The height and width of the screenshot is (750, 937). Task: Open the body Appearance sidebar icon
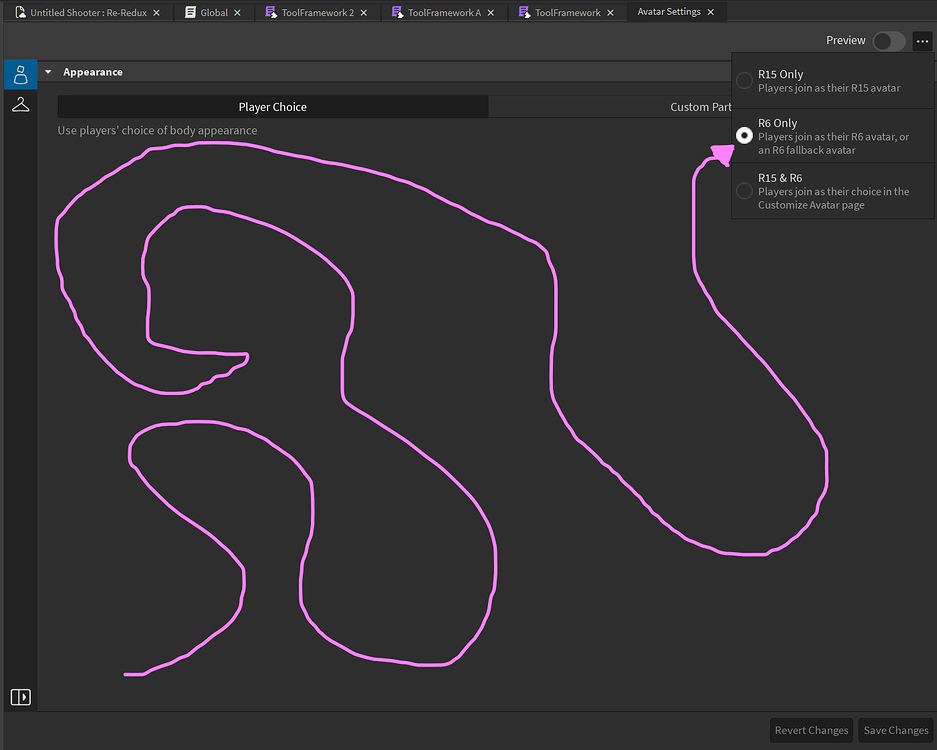coord(20,74)
